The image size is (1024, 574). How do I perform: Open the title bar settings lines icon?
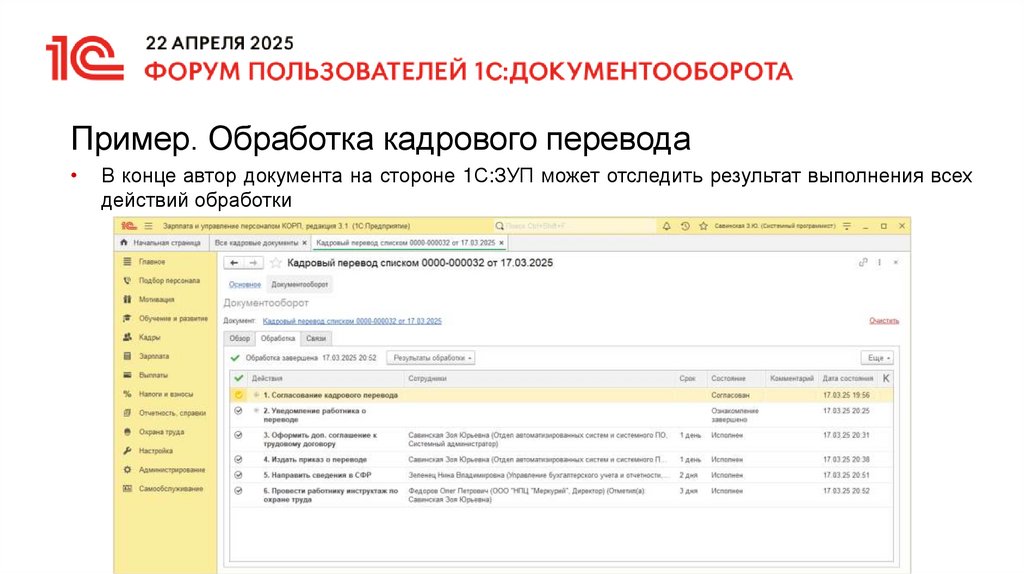[x=846, y=226]
